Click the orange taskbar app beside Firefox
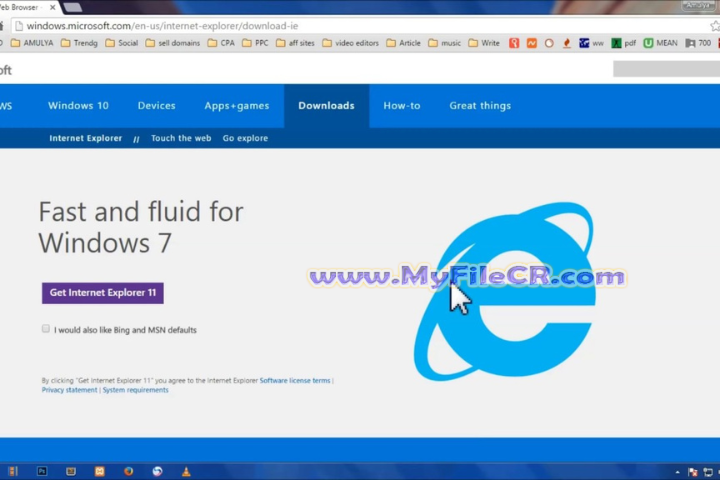This screenshot has width=720, height=480. tap(100, 471)
